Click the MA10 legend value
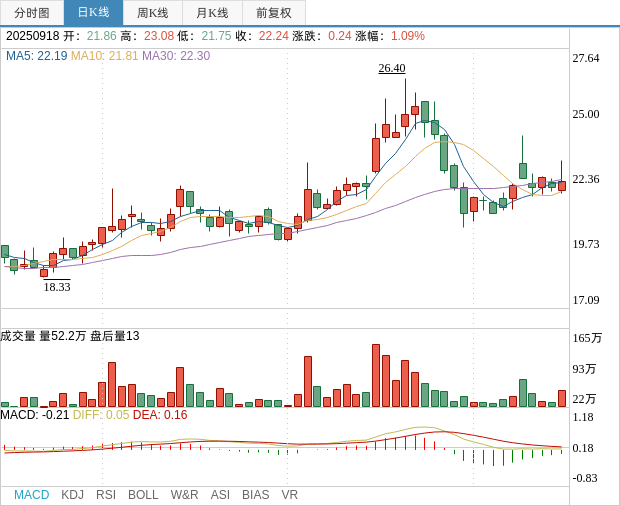The width and height of the screenshot is (620, 506). pyautogui.click(x=104, y=56)
